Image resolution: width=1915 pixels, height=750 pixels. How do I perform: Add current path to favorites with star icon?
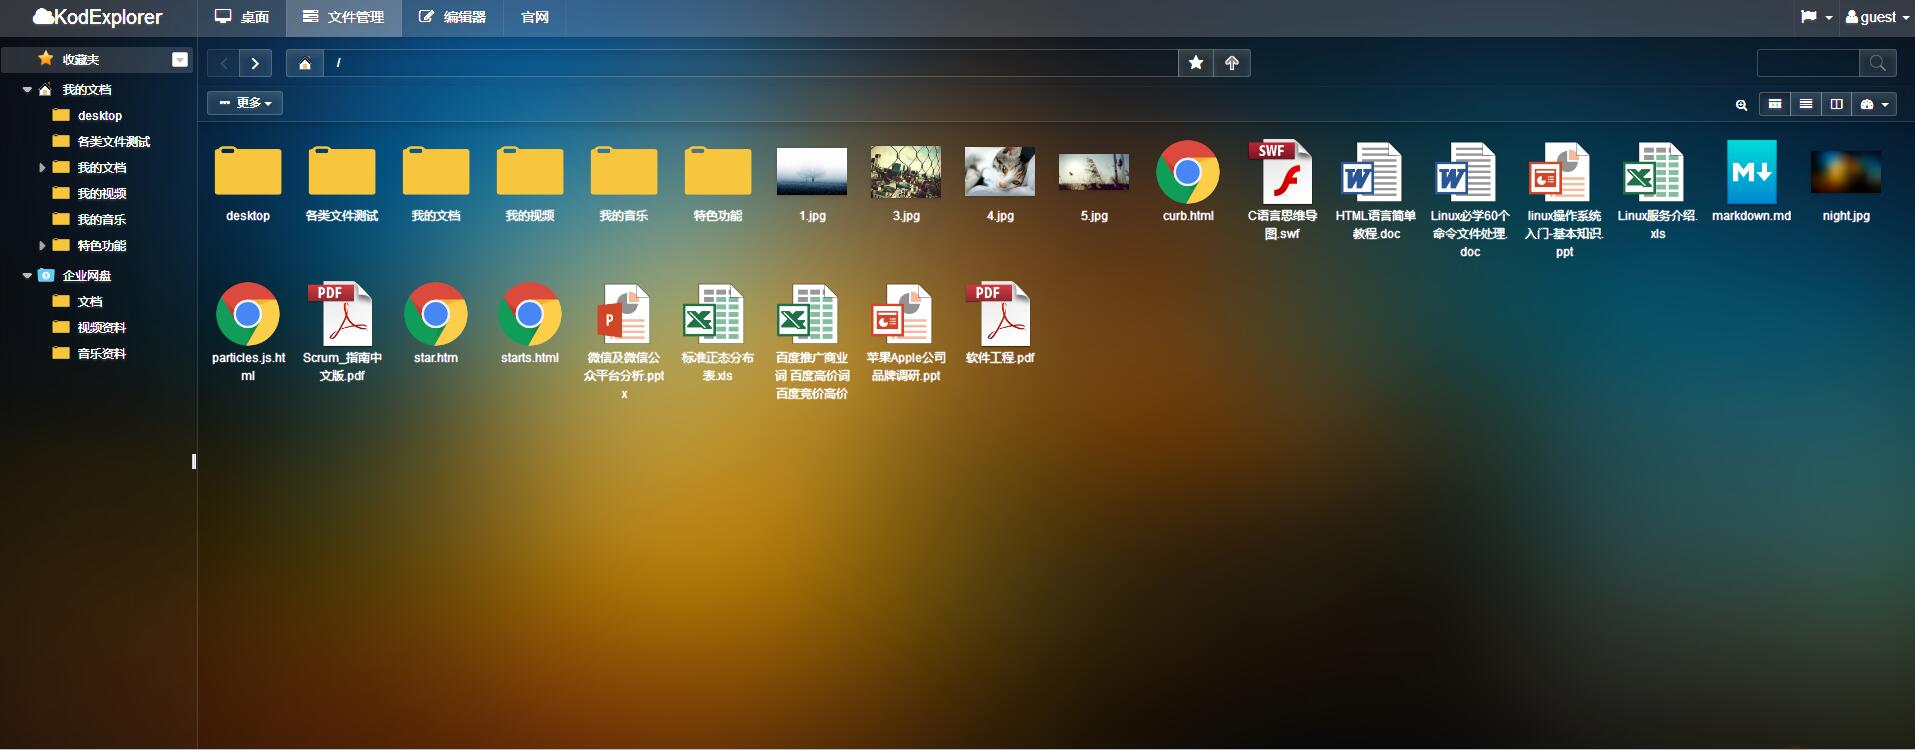coord(1196,63)
